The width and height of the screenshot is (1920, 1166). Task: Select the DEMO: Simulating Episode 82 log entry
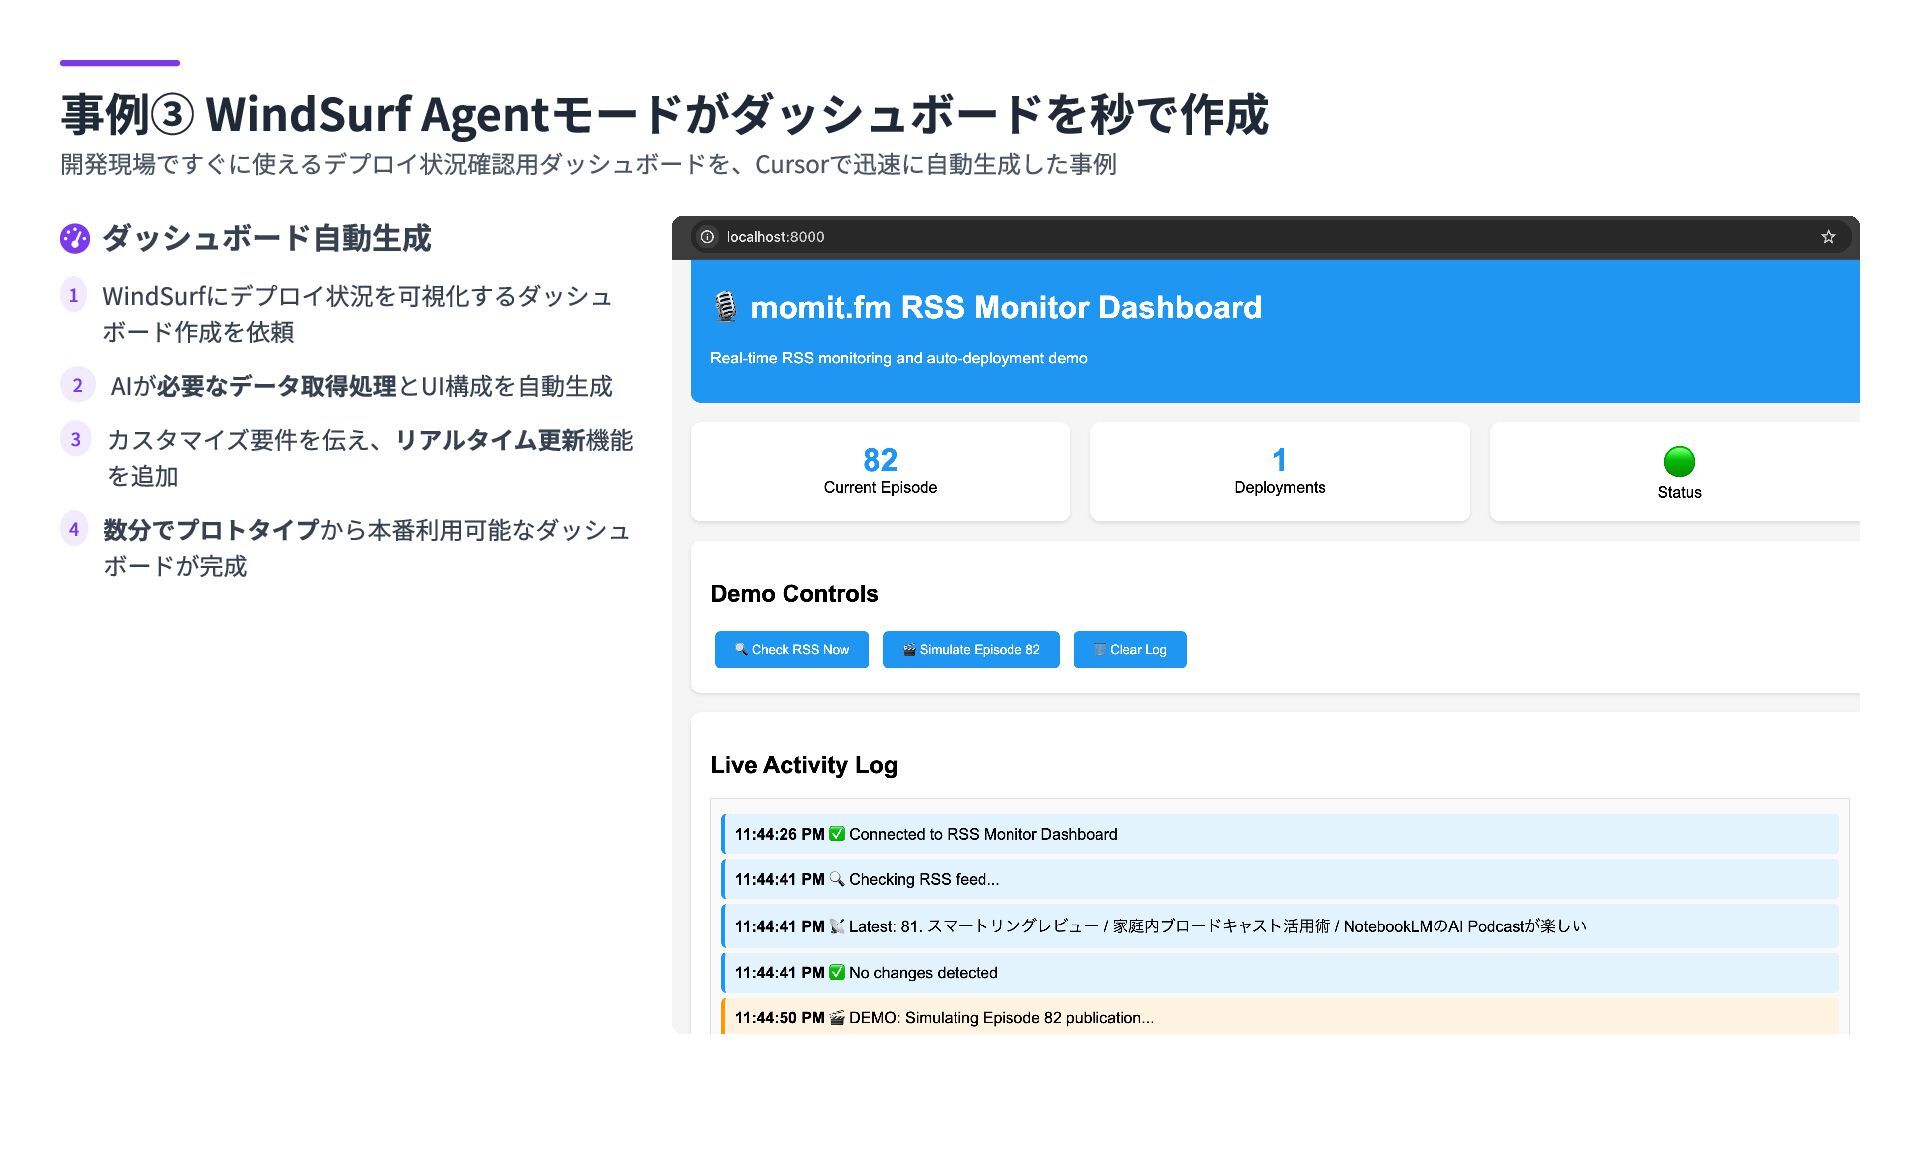(x=1279, y=1016)
